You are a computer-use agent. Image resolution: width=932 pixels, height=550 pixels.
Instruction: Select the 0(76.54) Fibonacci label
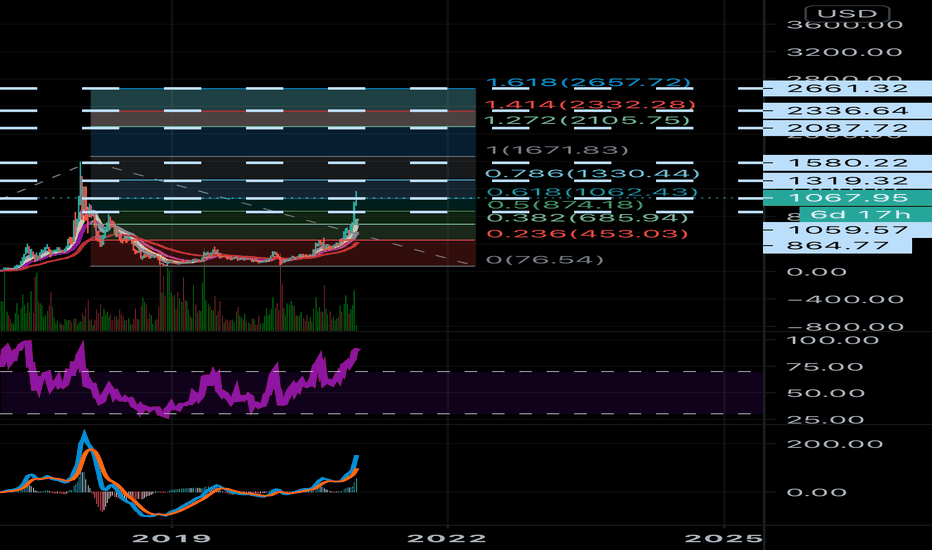544,259
